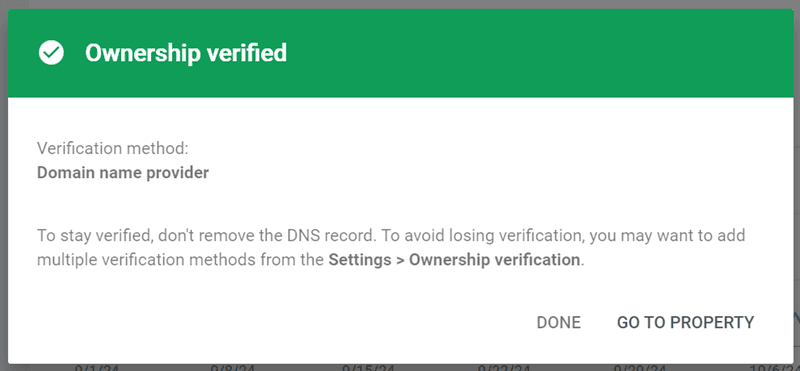
Task: Click 'multiple verification methods' phrase
Action: coord(146,260)
